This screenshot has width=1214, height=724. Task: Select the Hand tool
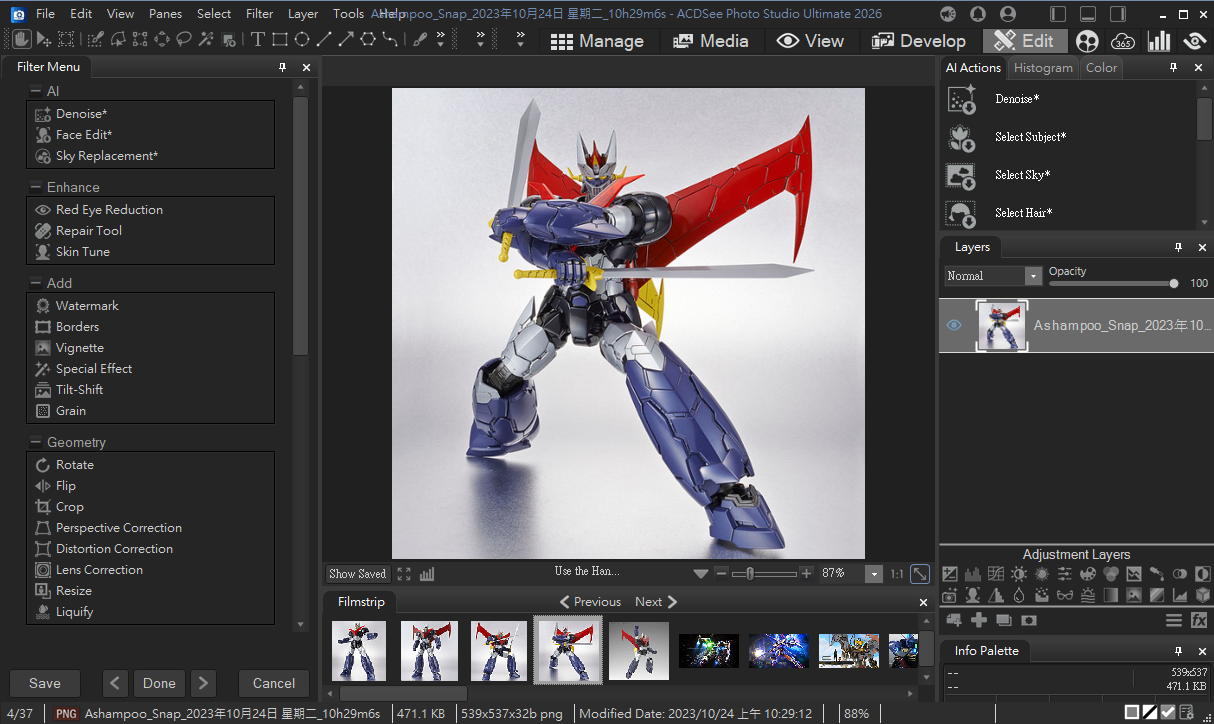click(22, 40)
